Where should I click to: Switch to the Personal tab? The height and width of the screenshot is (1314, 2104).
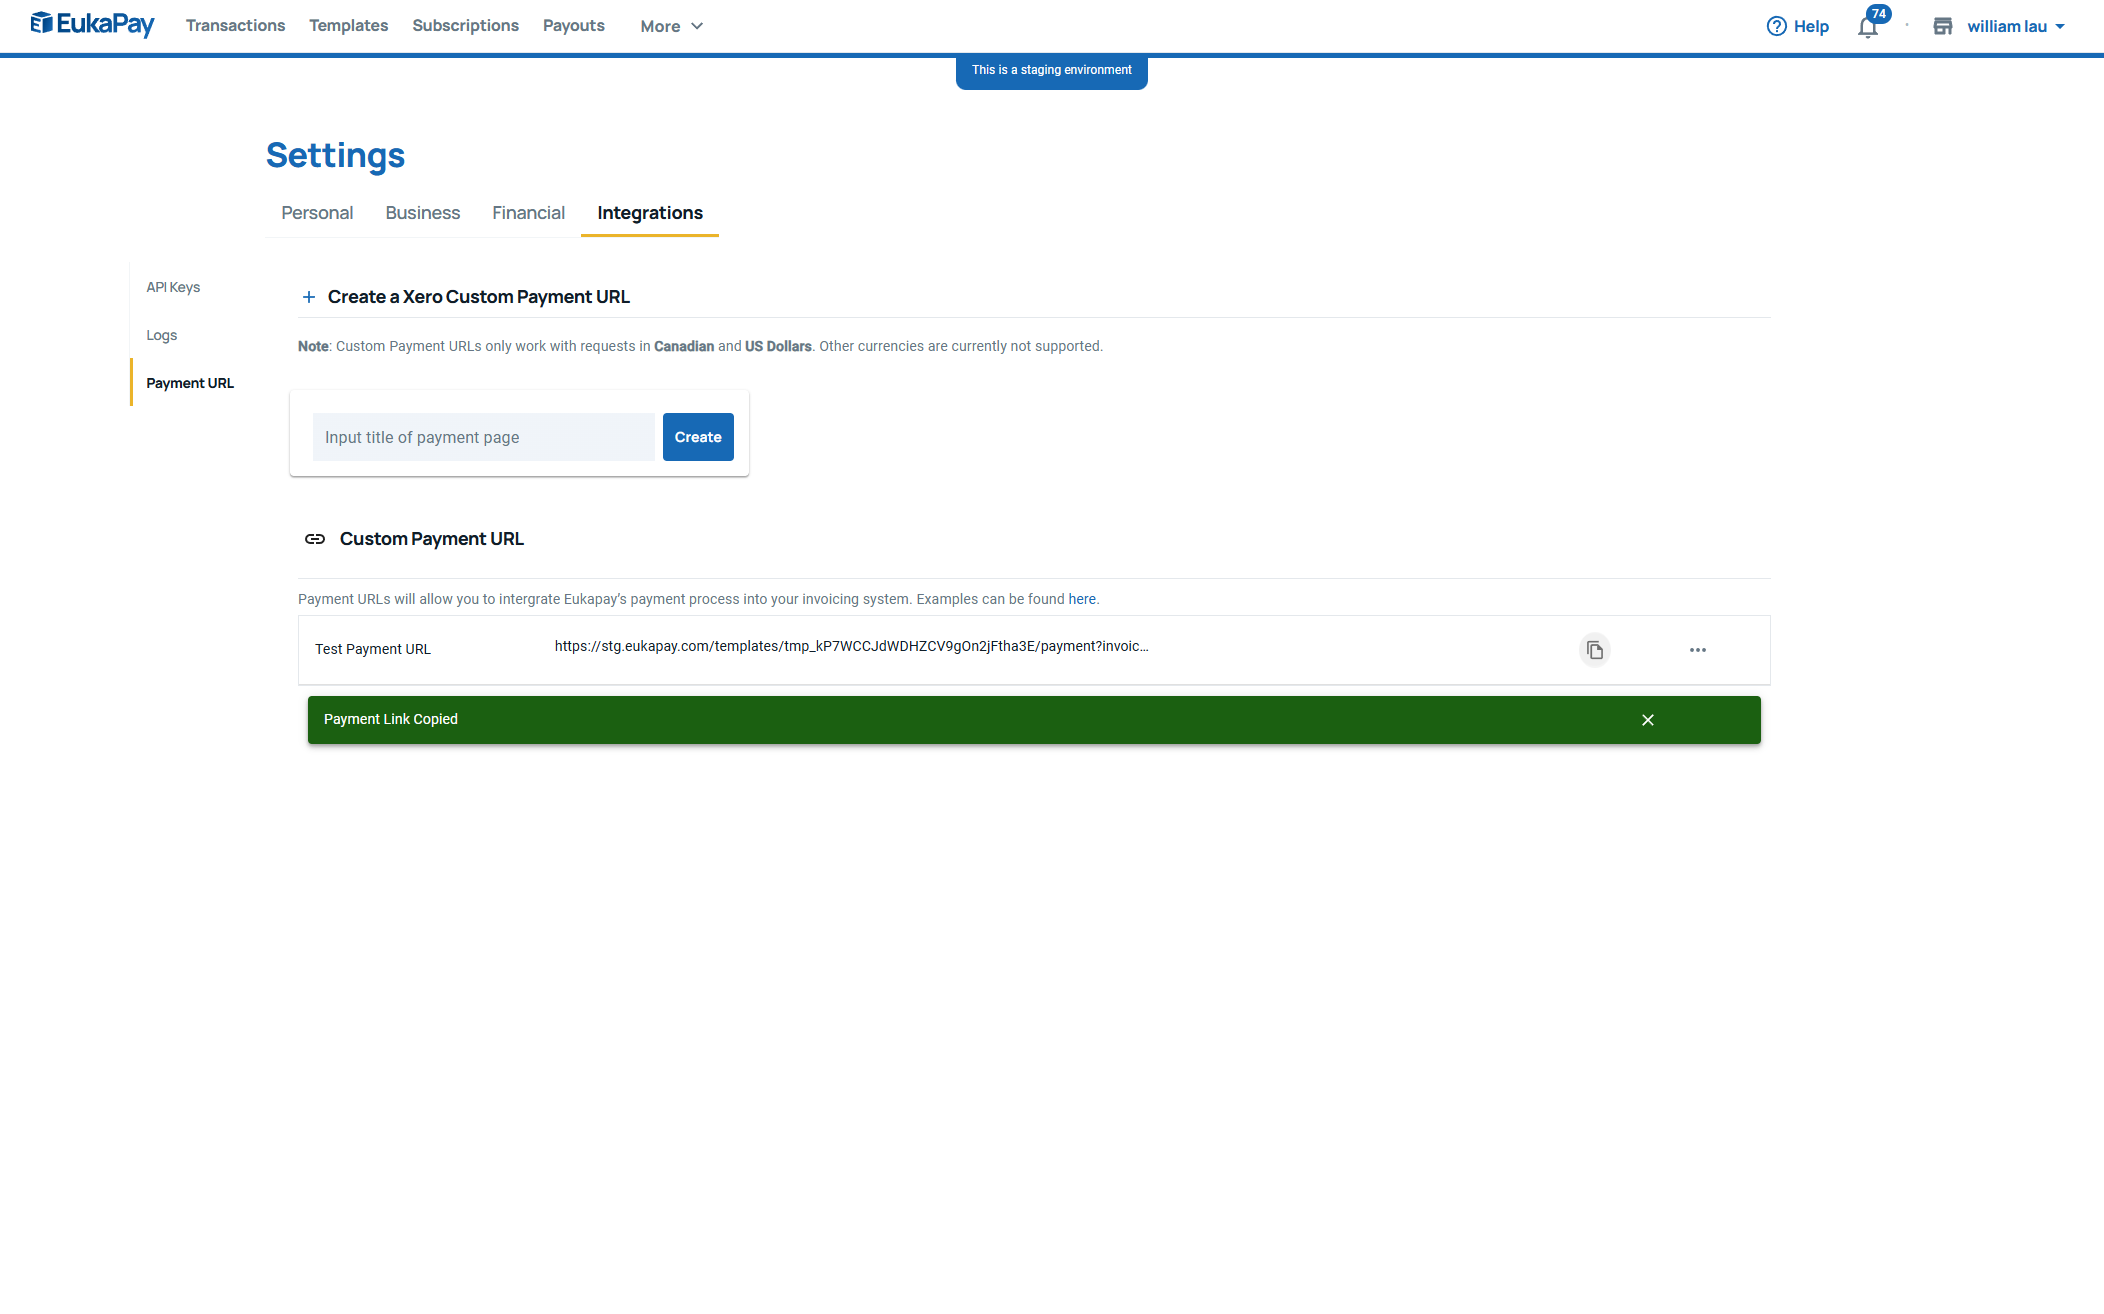[317, 213]
